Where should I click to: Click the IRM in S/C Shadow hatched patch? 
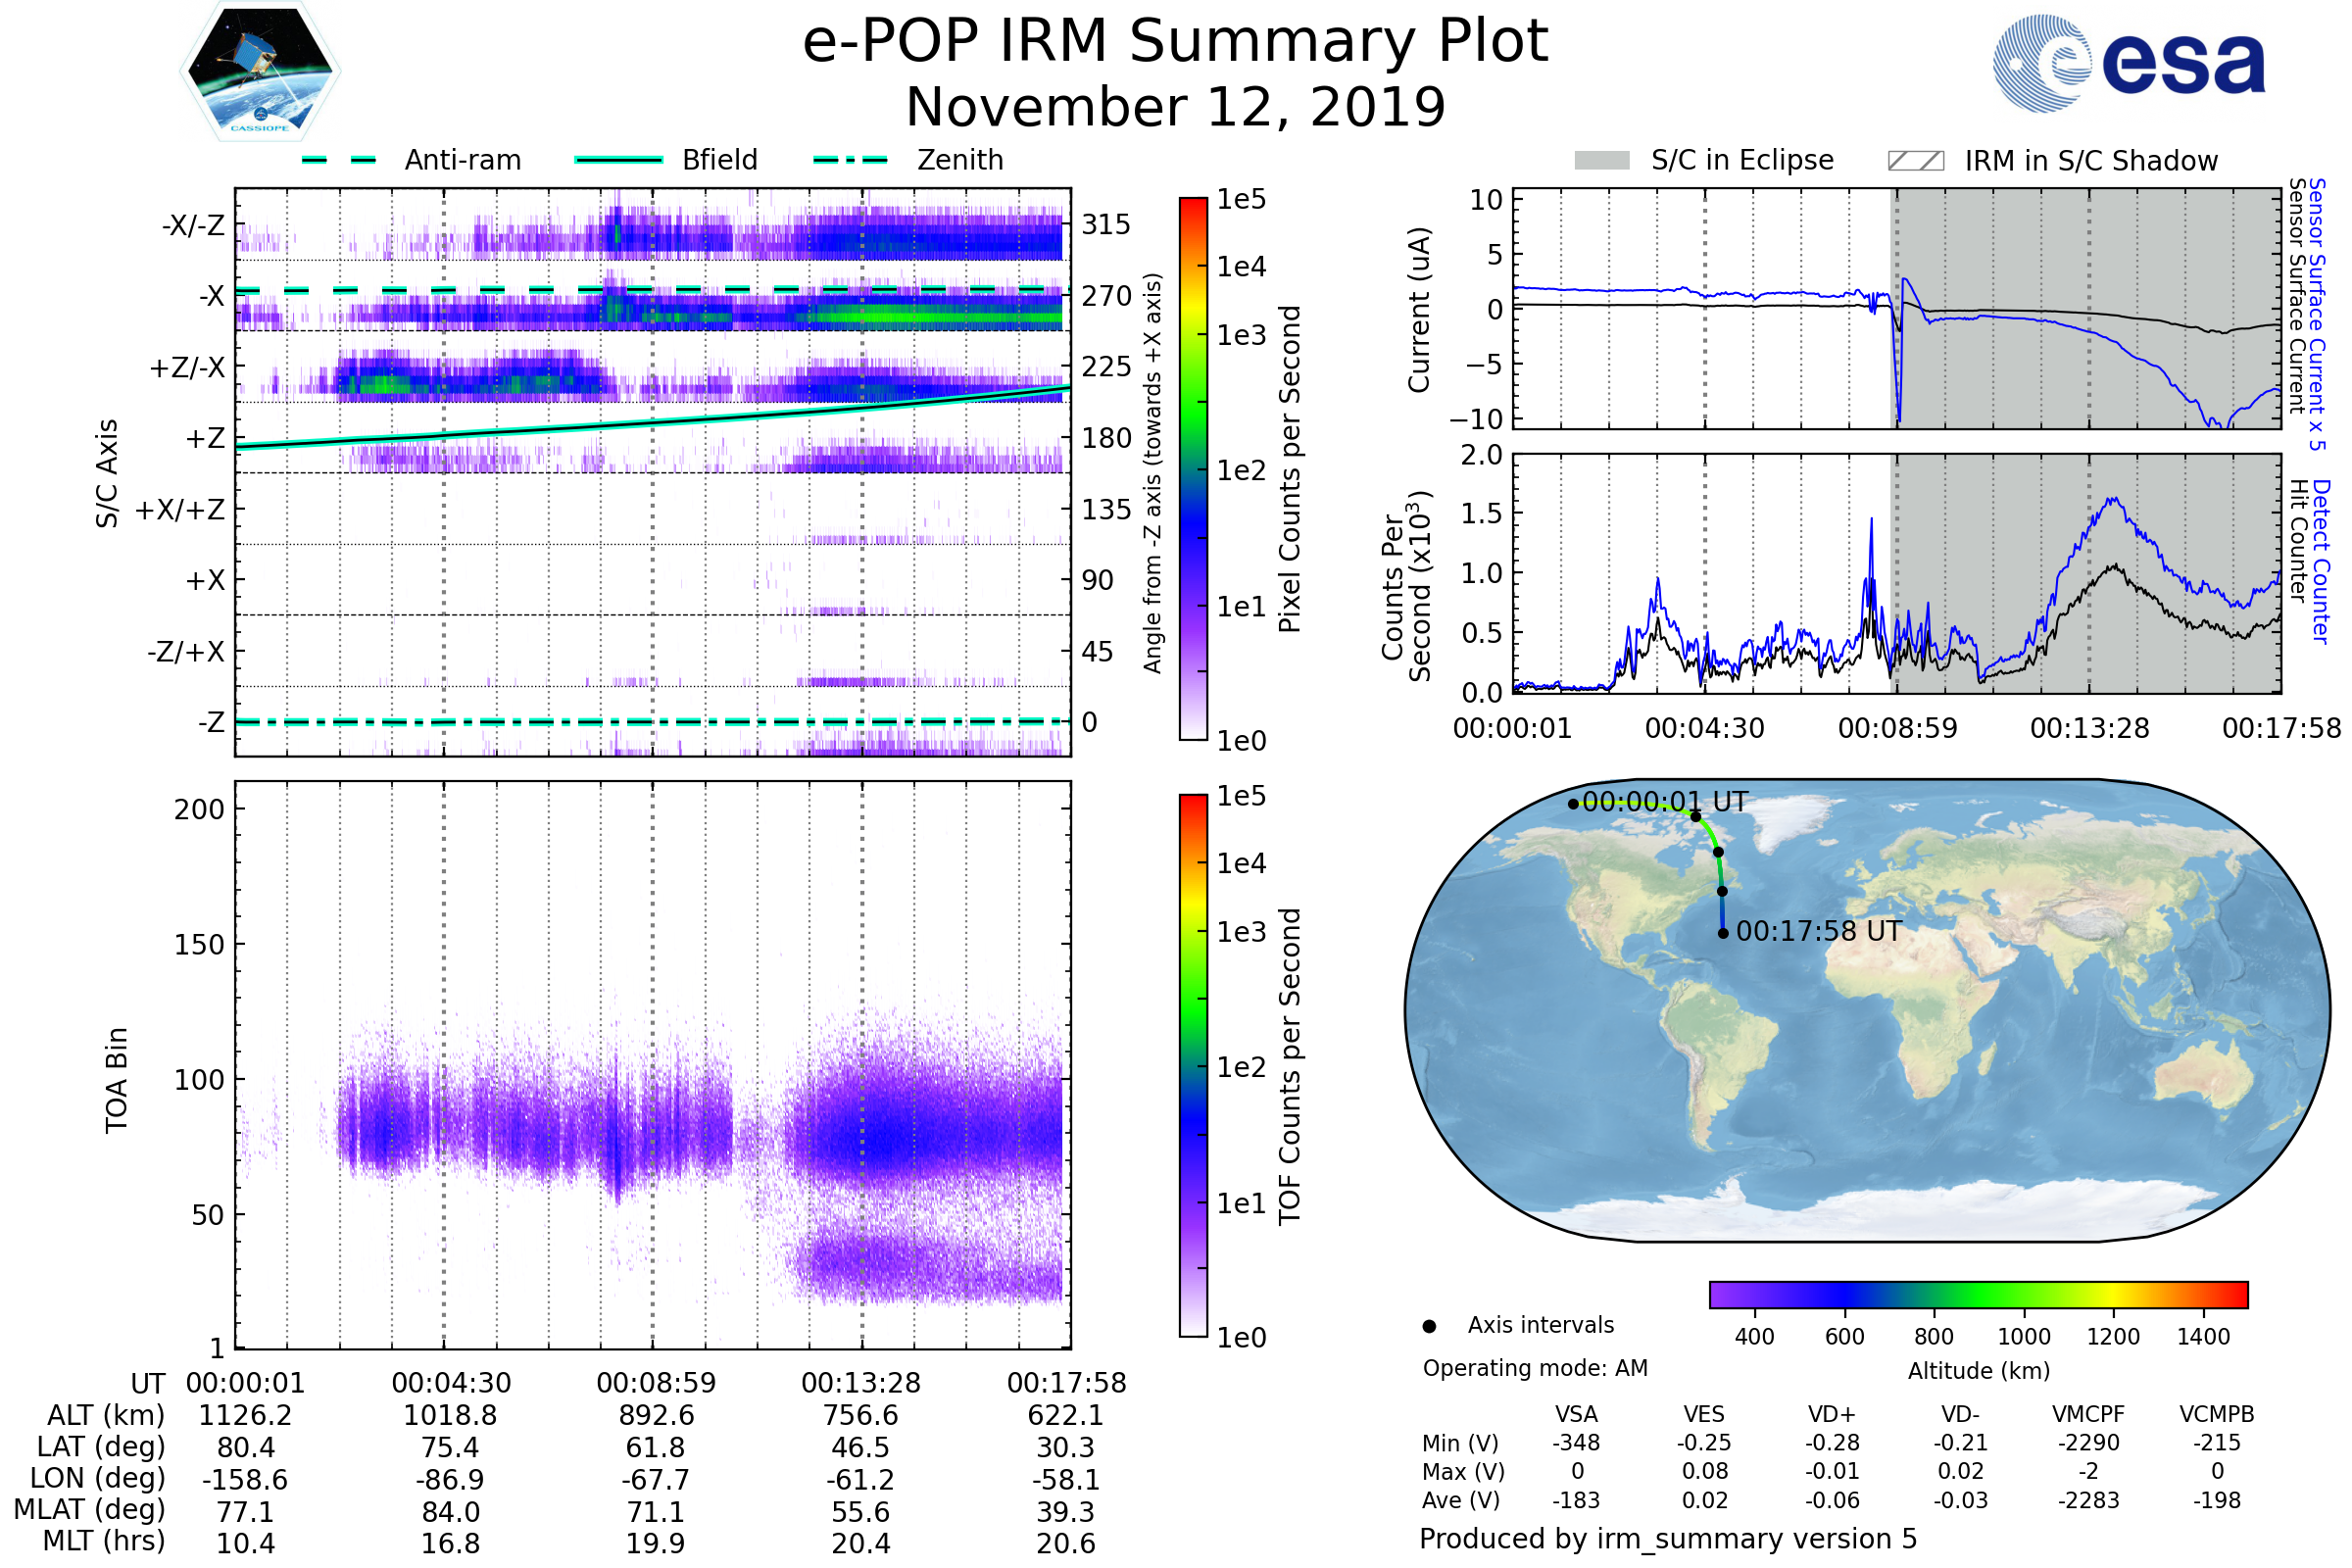click(x=1915, y=161)
